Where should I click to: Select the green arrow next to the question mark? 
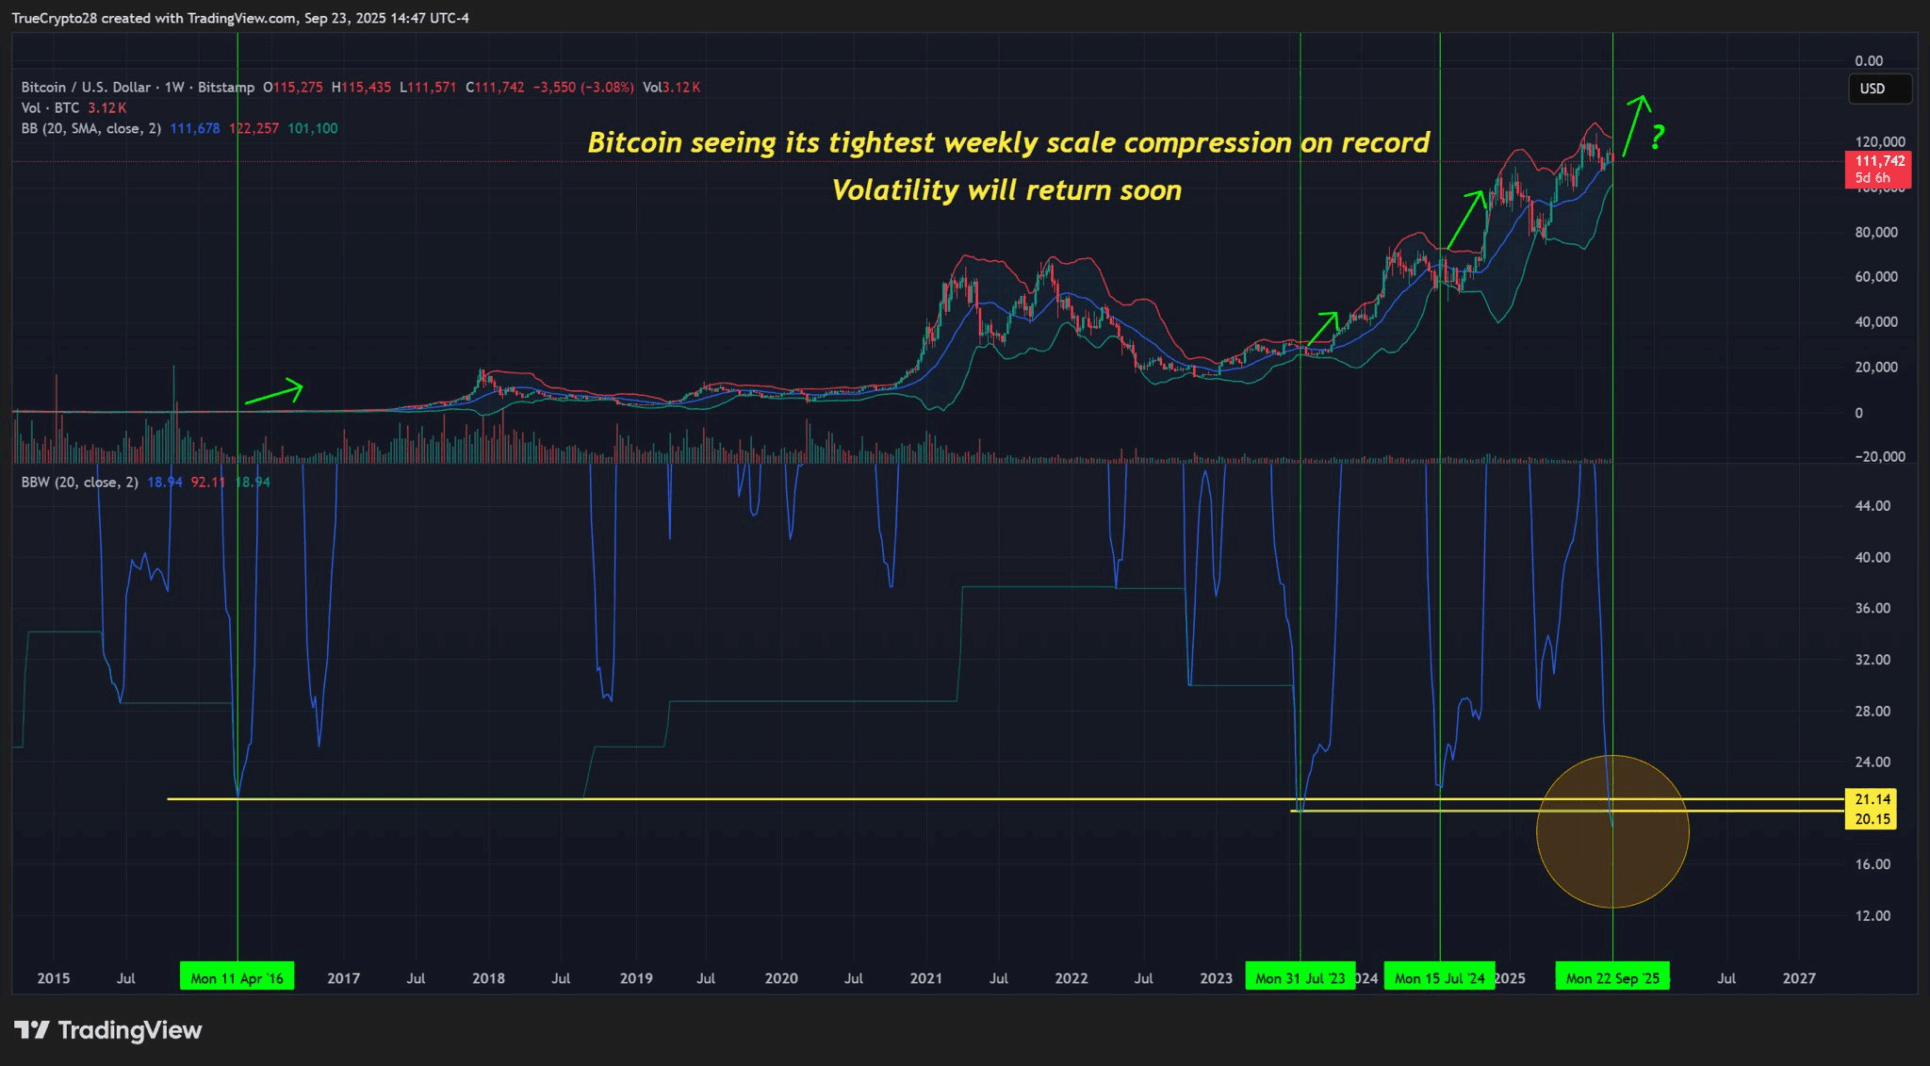pos(1635,125)
